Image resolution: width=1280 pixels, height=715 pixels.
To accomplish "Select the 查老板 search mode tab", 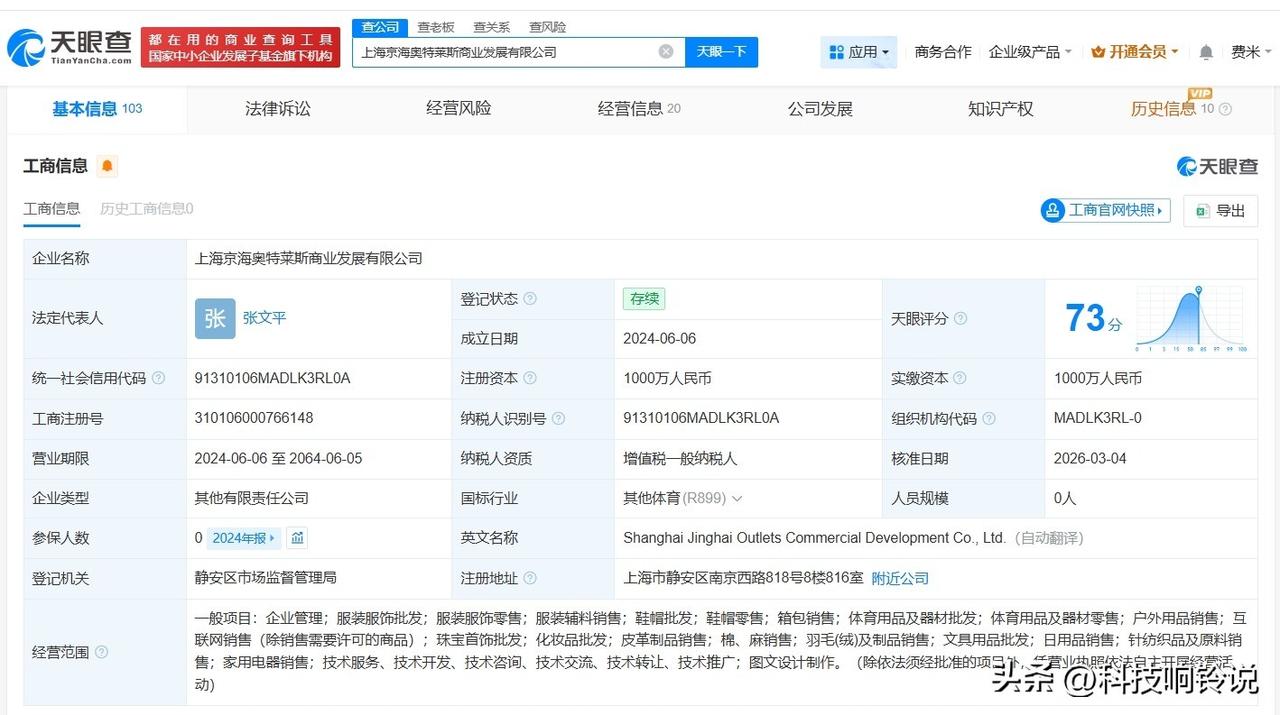I will click(x=436, y=27).
